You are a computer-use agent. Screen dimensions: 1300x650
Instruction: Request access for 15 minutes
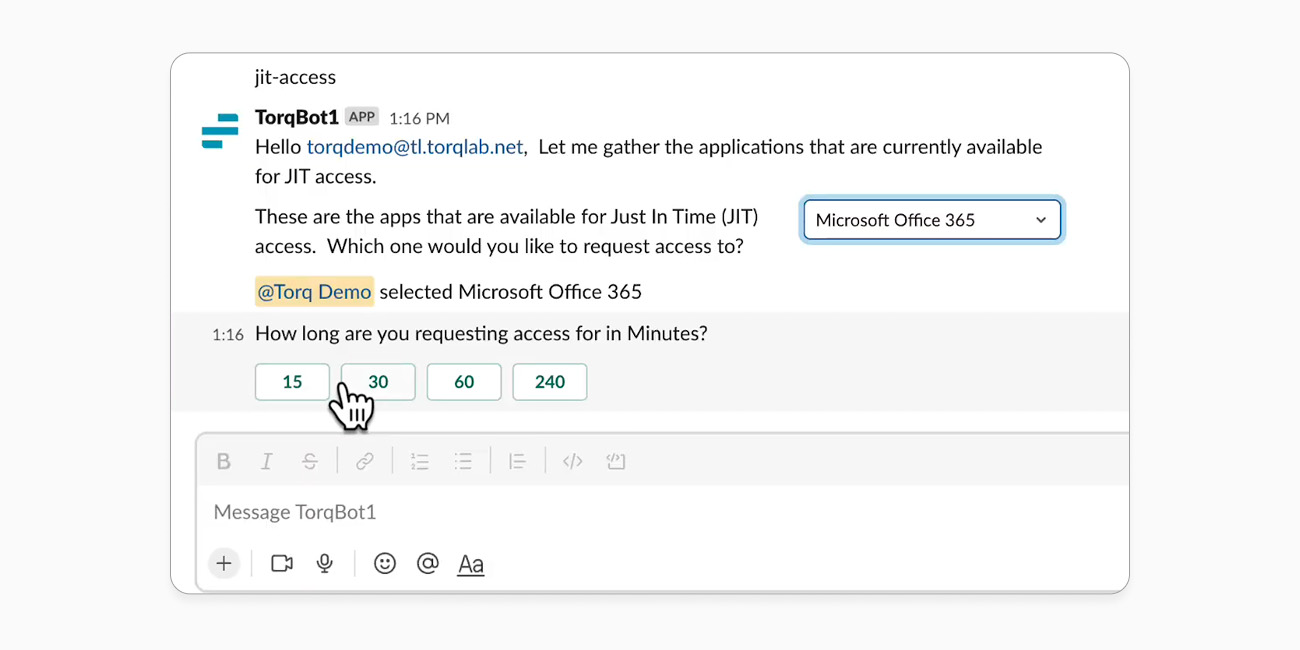[292, 382]
